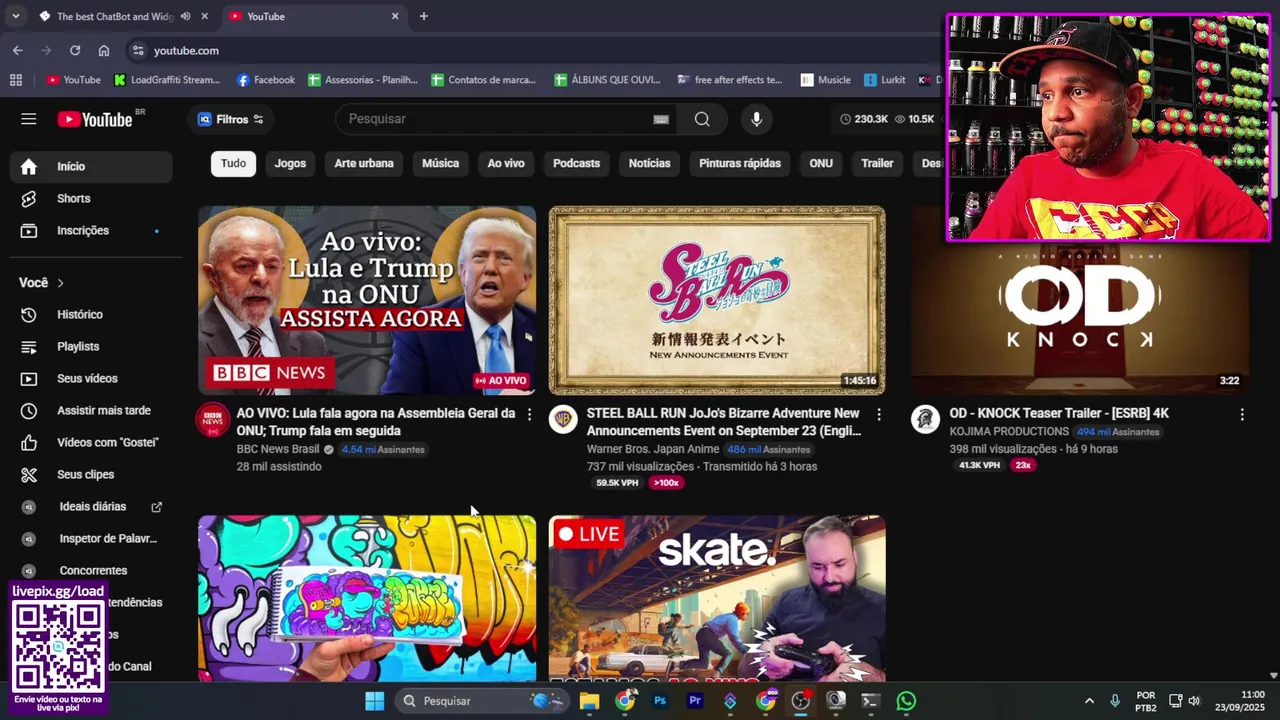Open Seus vídeos in the sidebar
1280x720 pixels.
[91, 379]
